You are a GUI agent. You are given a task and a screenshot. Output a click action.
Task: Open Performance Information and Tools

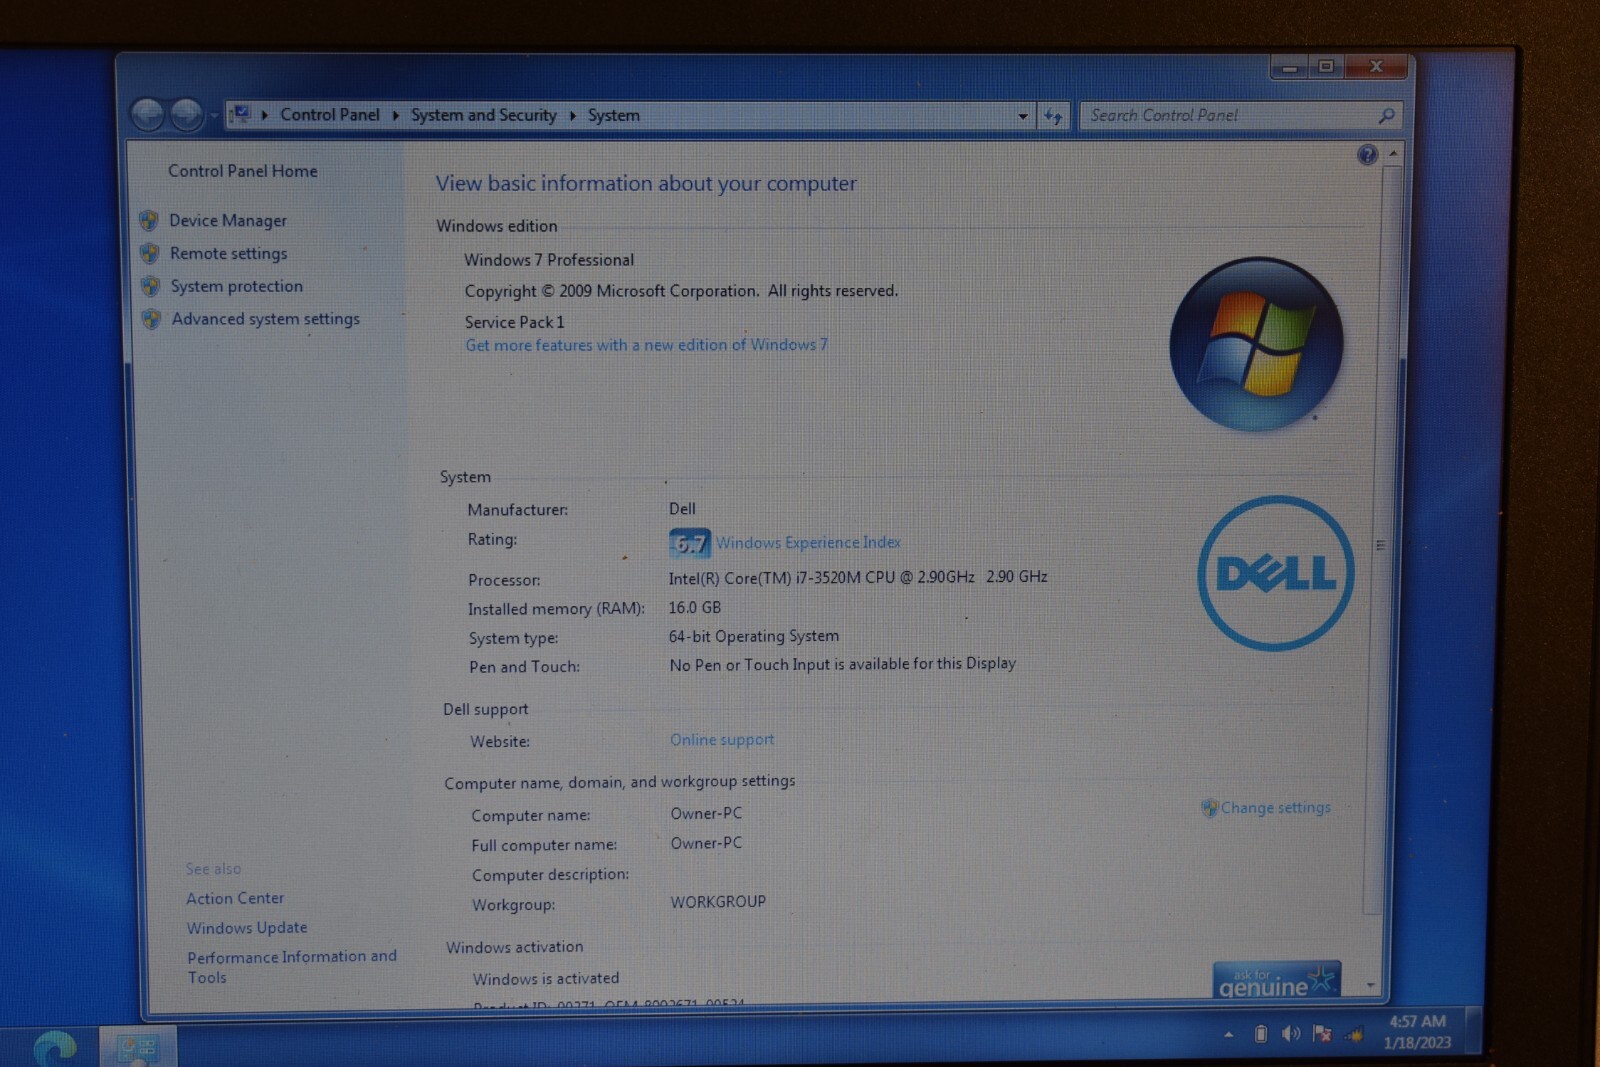click(292, 967)
